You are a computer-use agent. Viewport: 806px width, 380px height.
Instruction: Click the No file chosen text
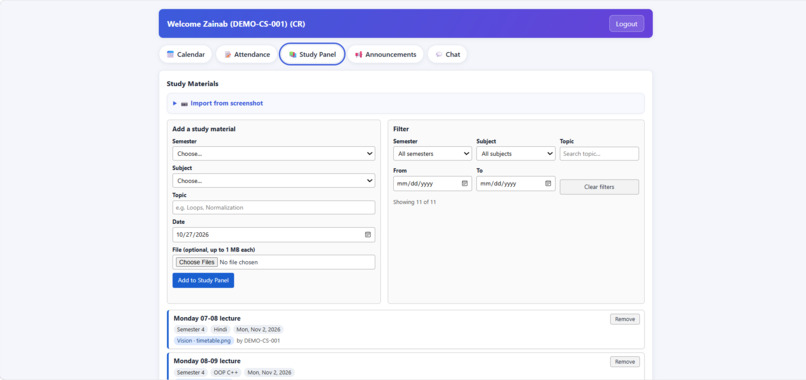click(239, 262)
